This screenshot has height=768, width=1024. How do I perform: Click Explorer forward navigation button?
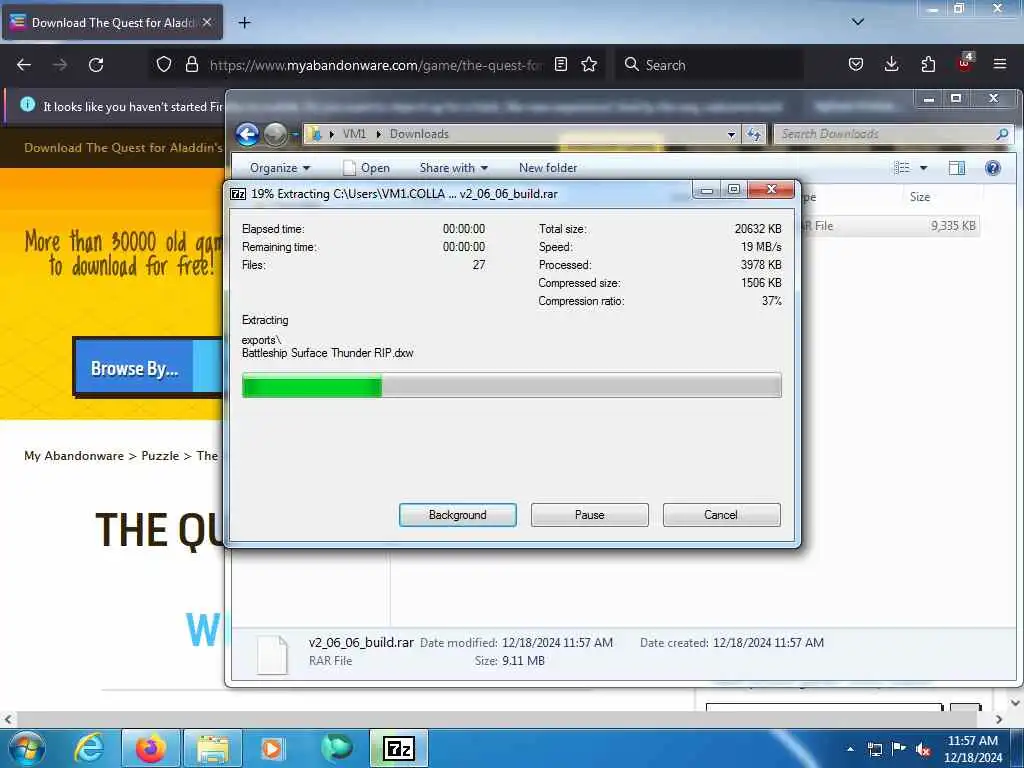[x=275, y=134]
